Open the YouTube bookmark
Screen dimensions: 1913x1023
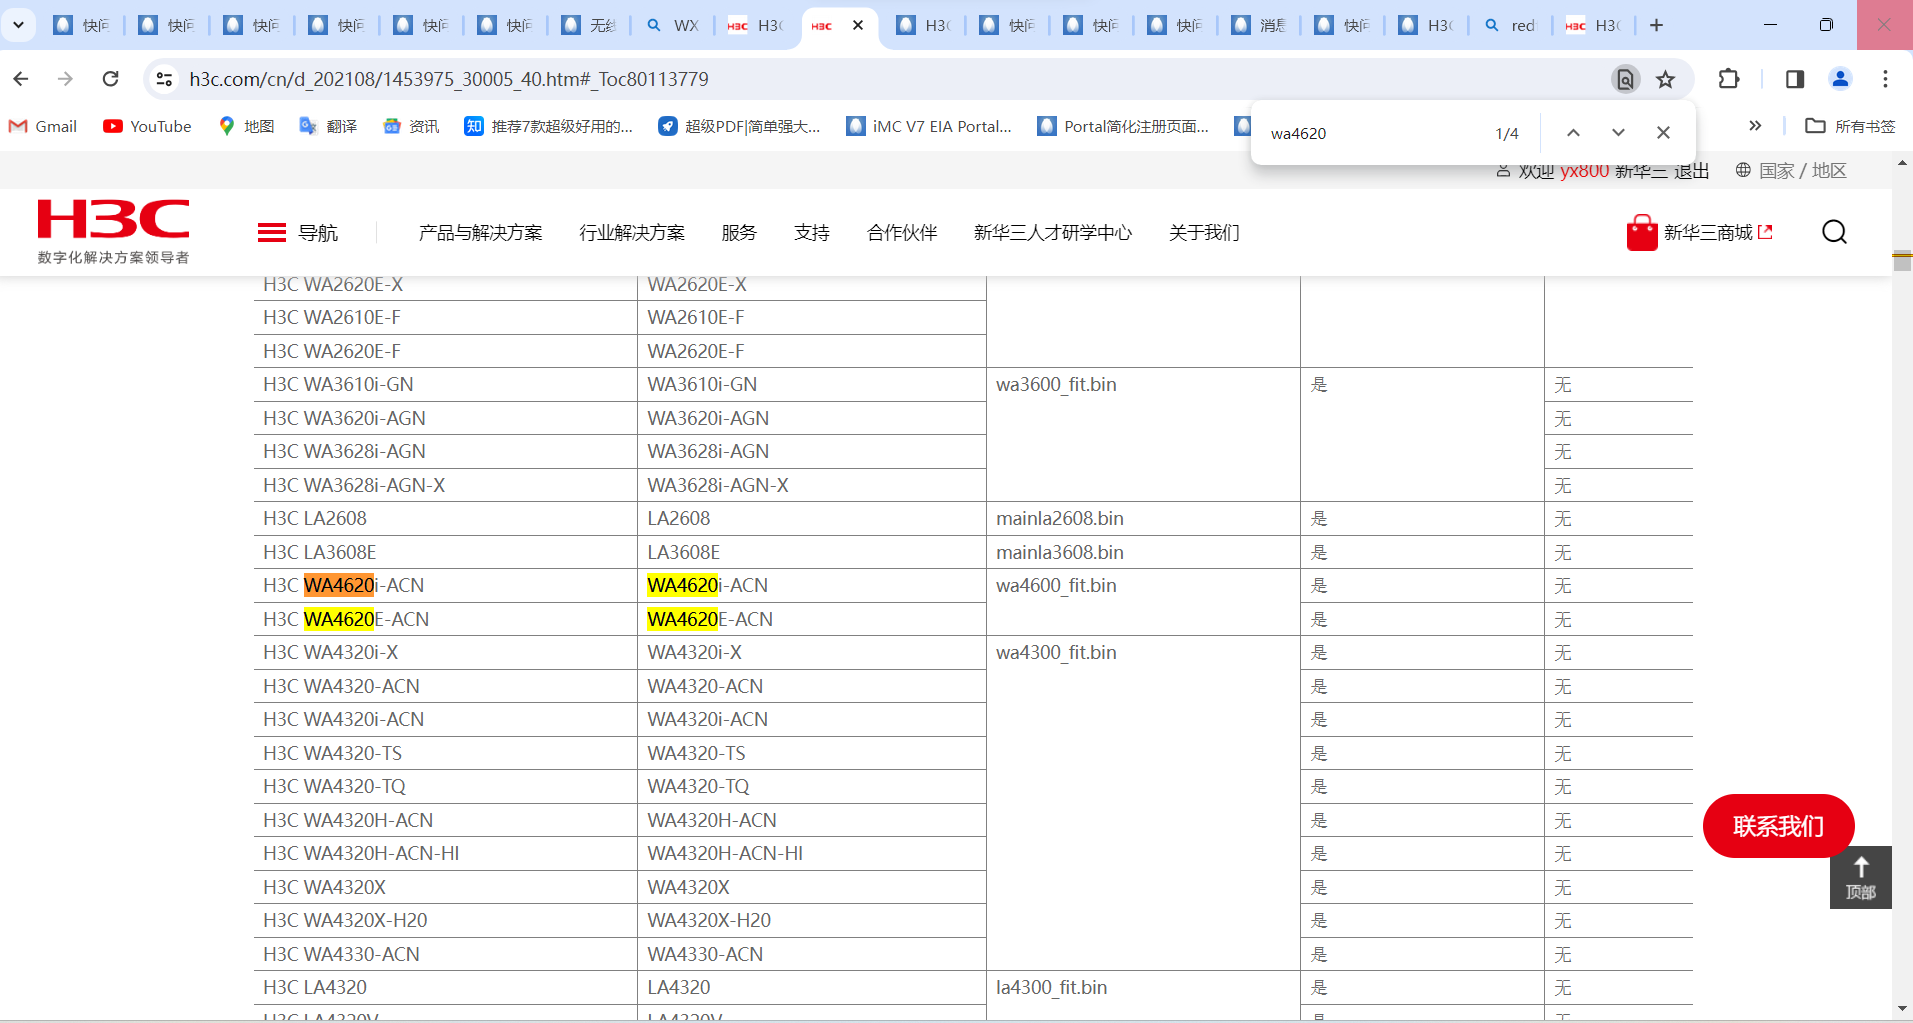click(148, 126)
